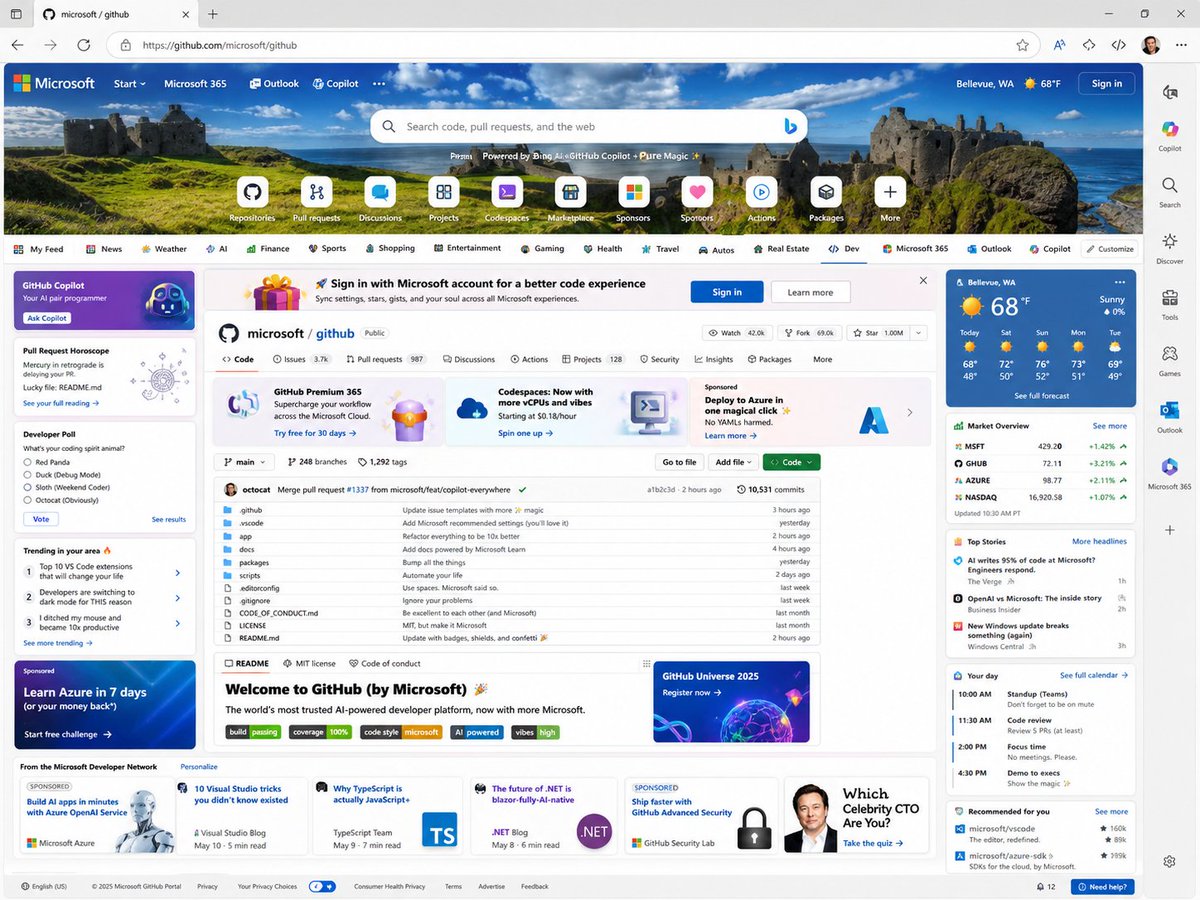Click the Bing icon in search box
This screenshot has width=1200, height=900.
[x=789, y=126]
